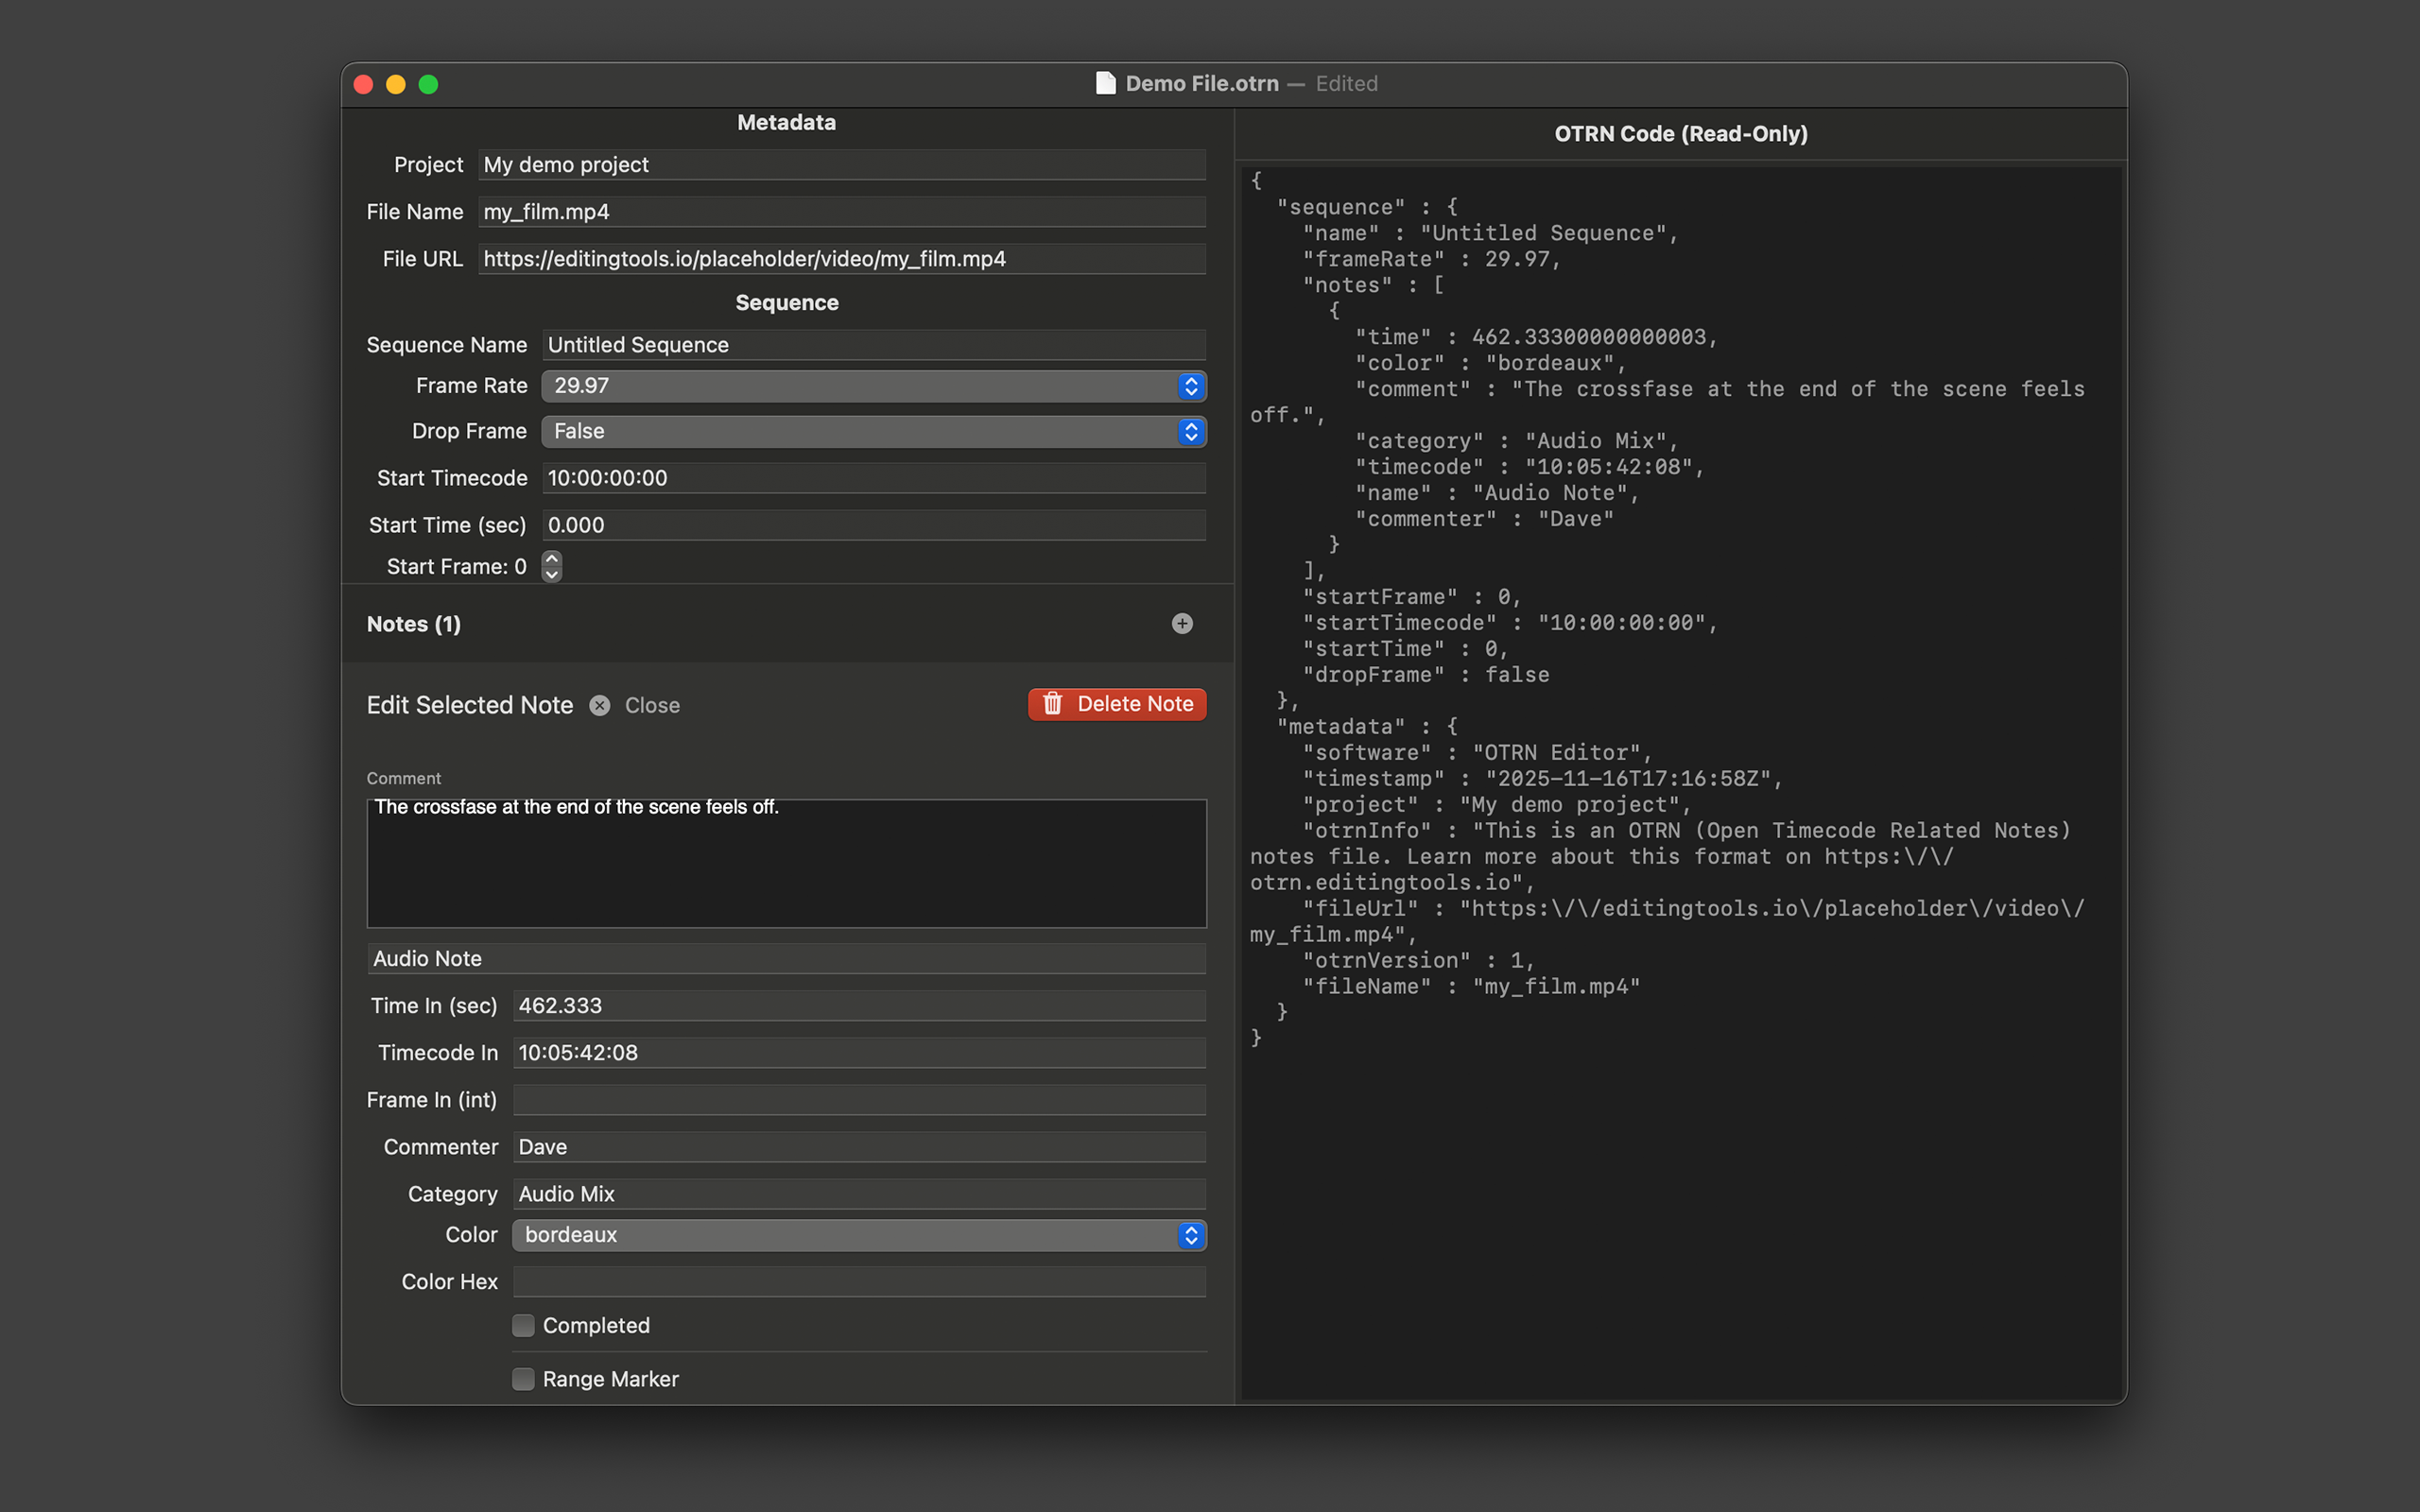Click the Start Timecode field
Screen dimensions: 2420x1512
pyautogui.click(x=873, y=478)
